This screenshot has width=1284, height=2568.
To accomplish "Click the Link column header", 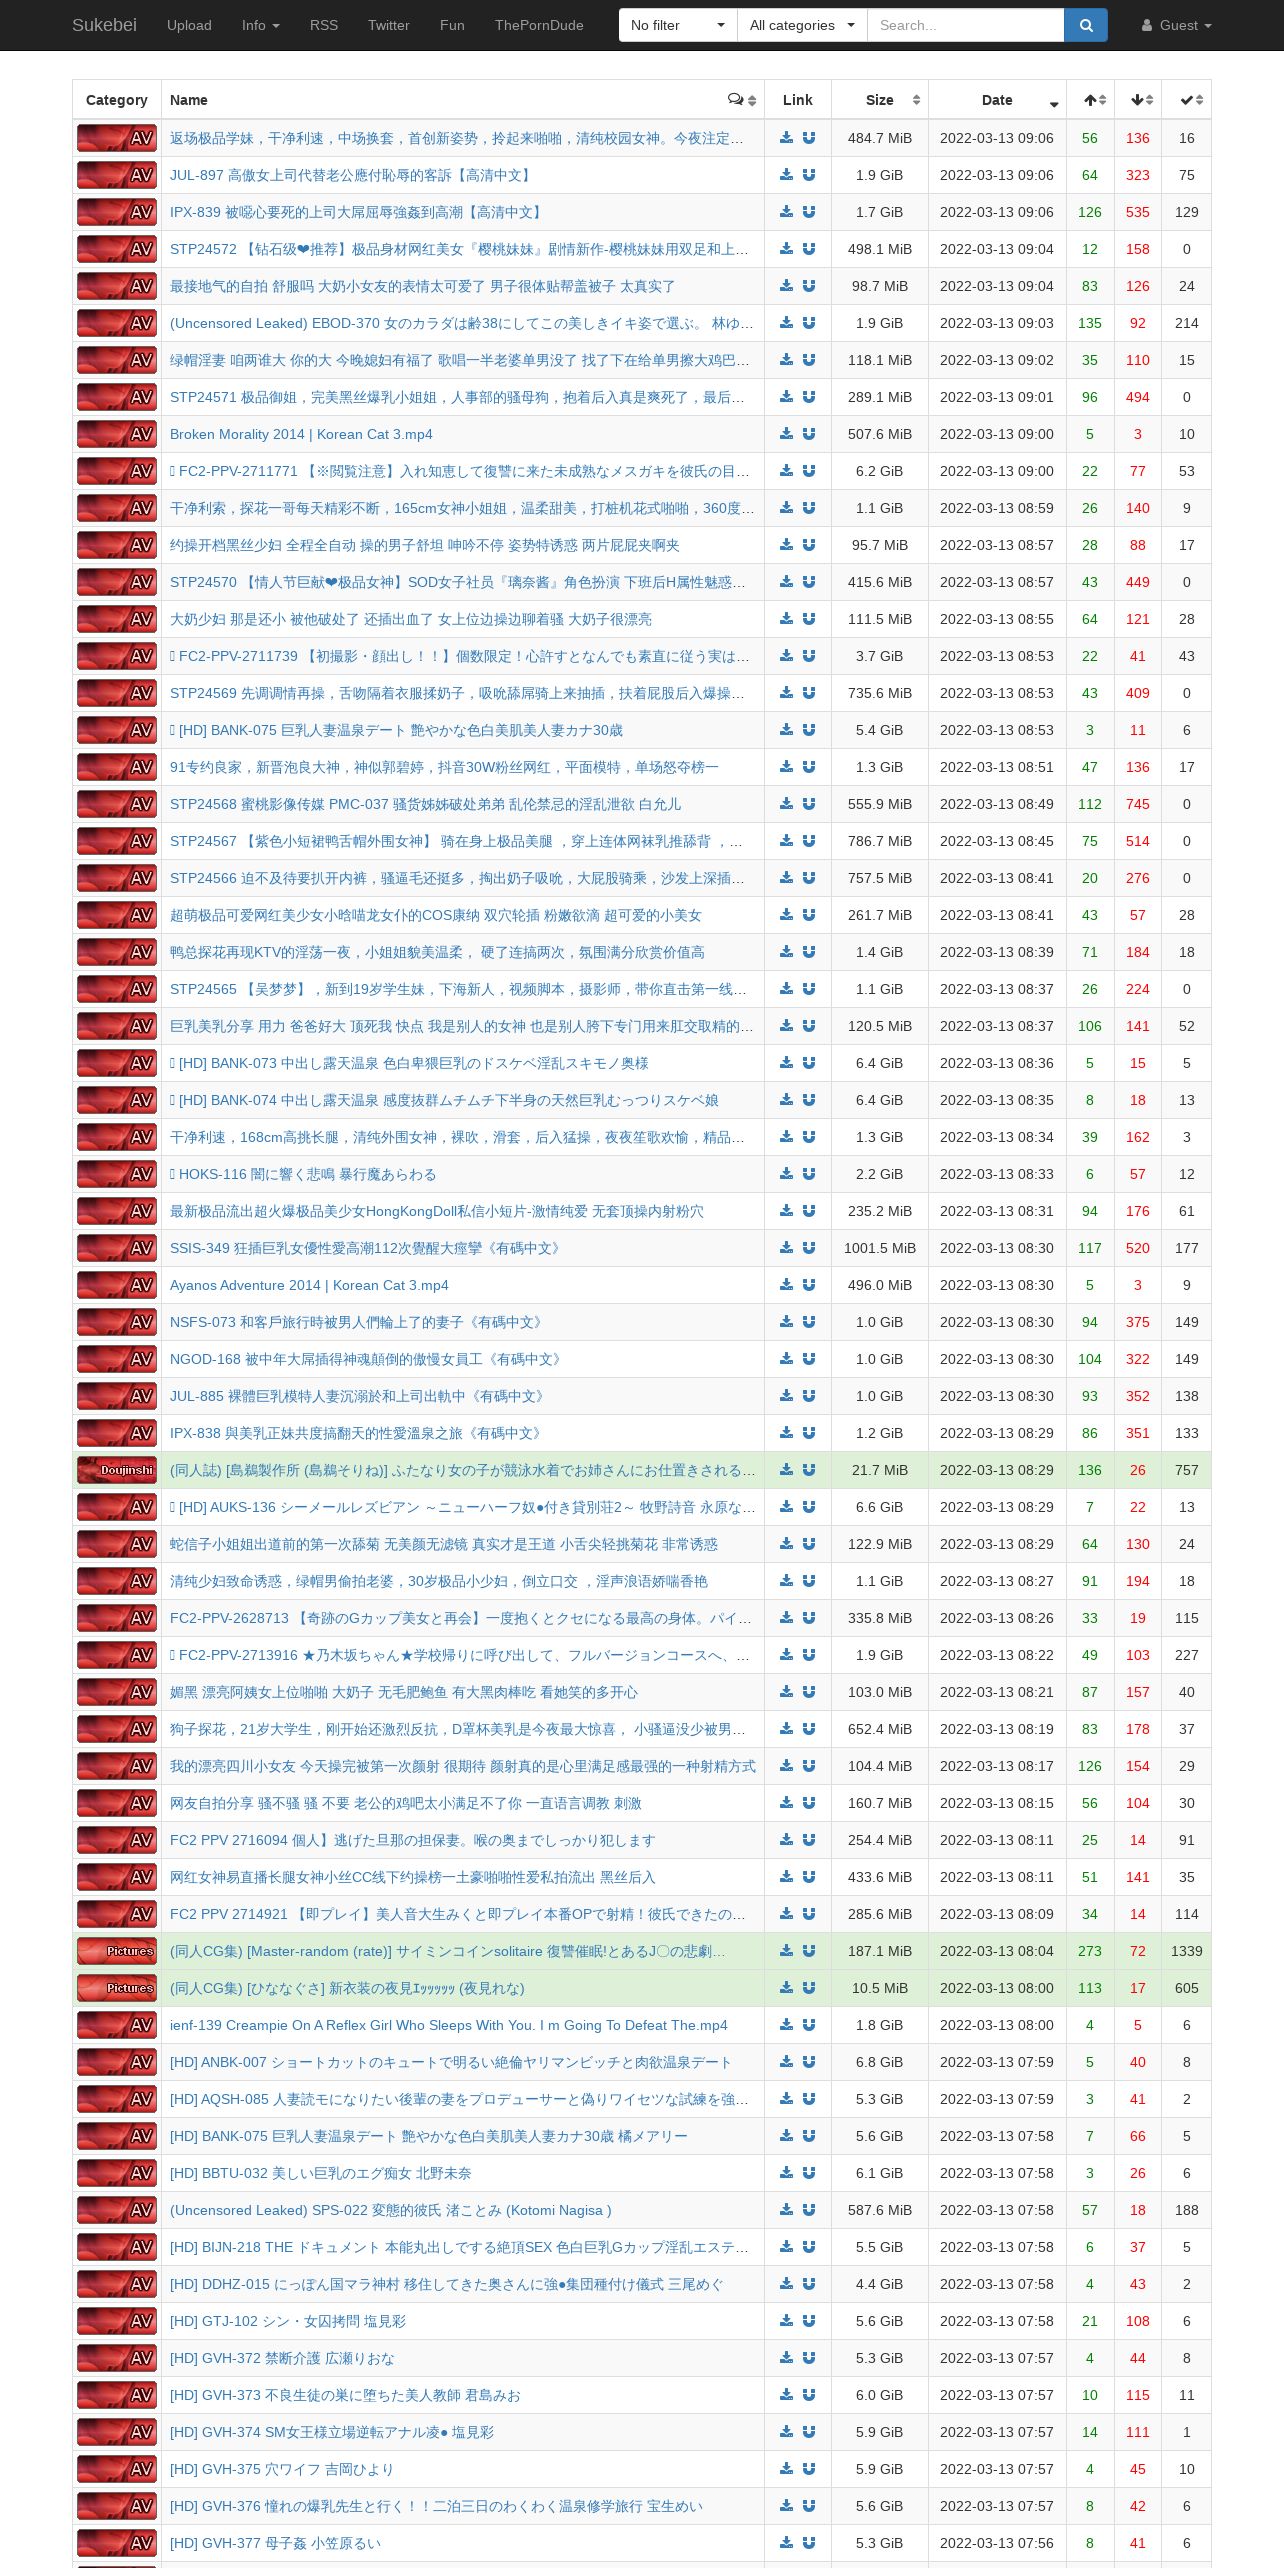I will click(x=798, y=100).
